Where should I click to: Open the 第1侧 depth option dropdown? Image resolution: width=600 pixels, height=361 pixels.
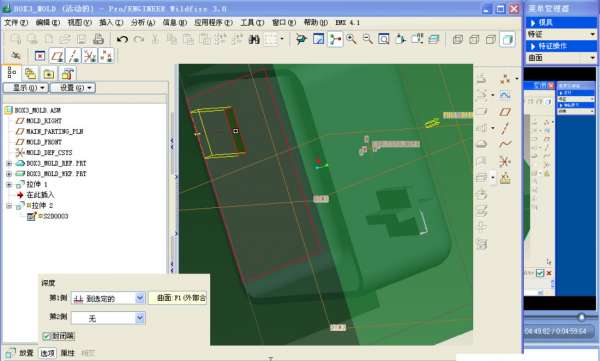click(x=140, y=297)
